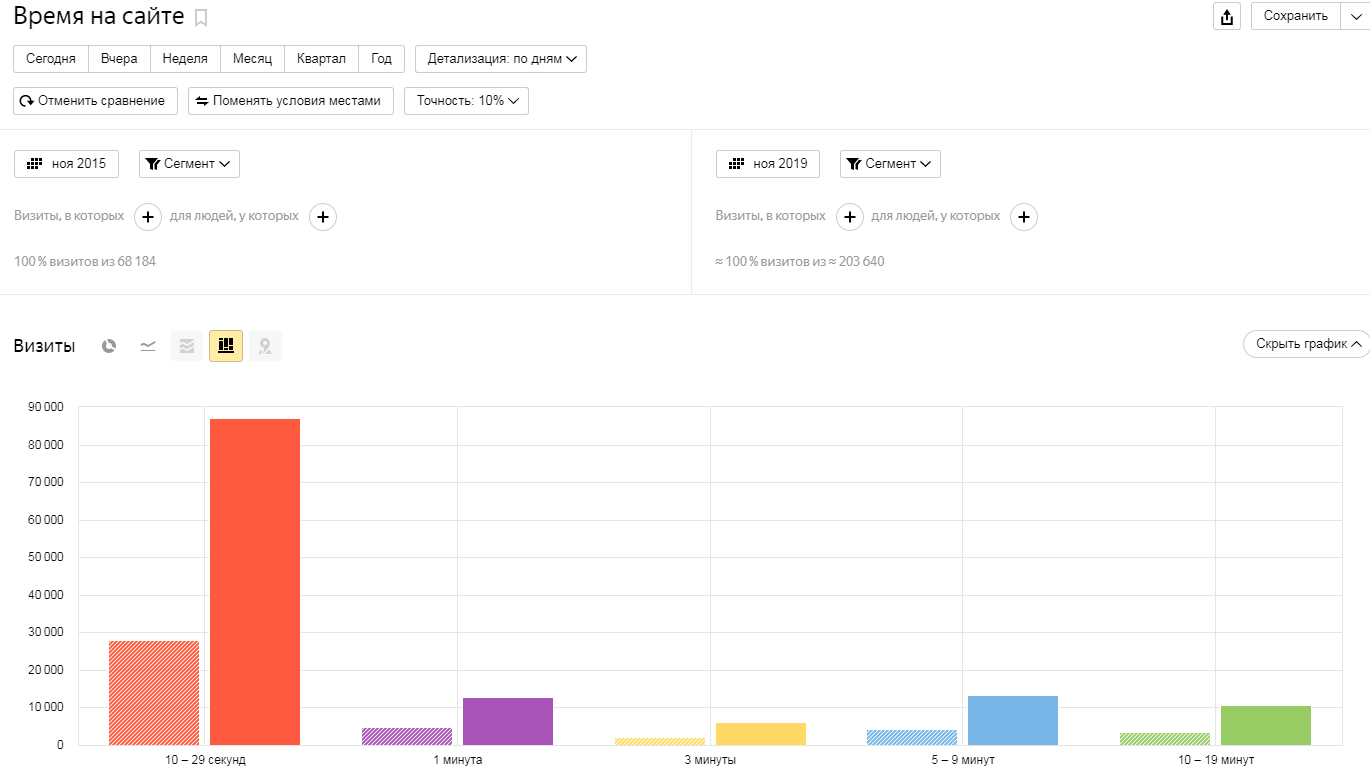Bookmark the report next to the title
Viewport: 1370px width, 778px height.
201,17
